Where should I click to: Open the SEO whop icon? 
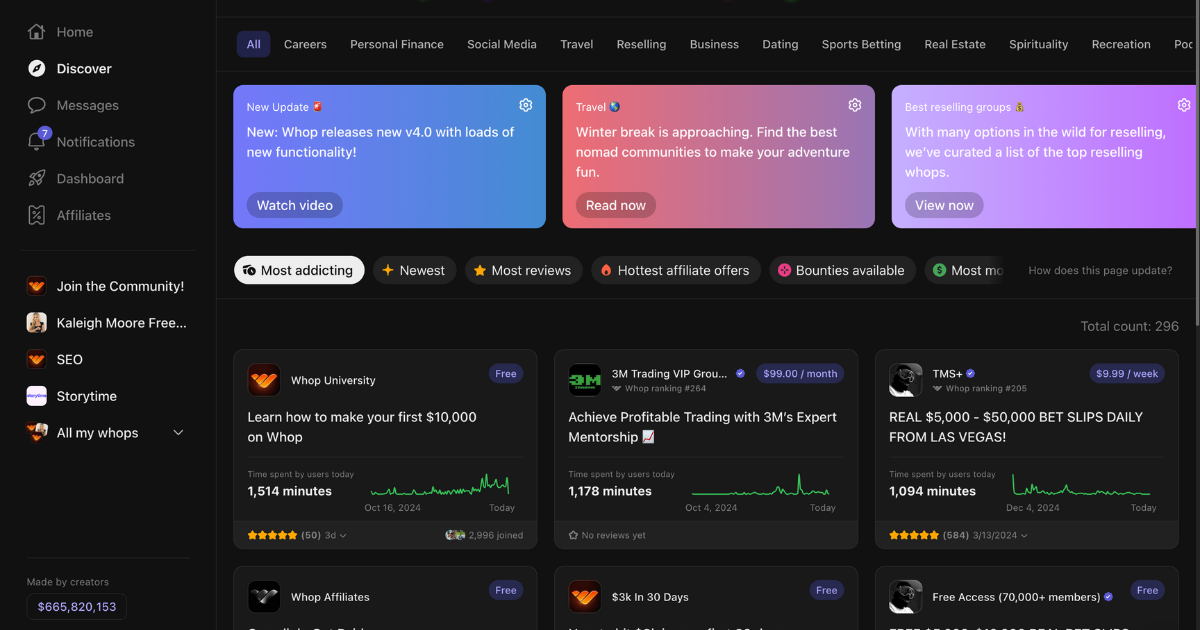click(37, 359)
